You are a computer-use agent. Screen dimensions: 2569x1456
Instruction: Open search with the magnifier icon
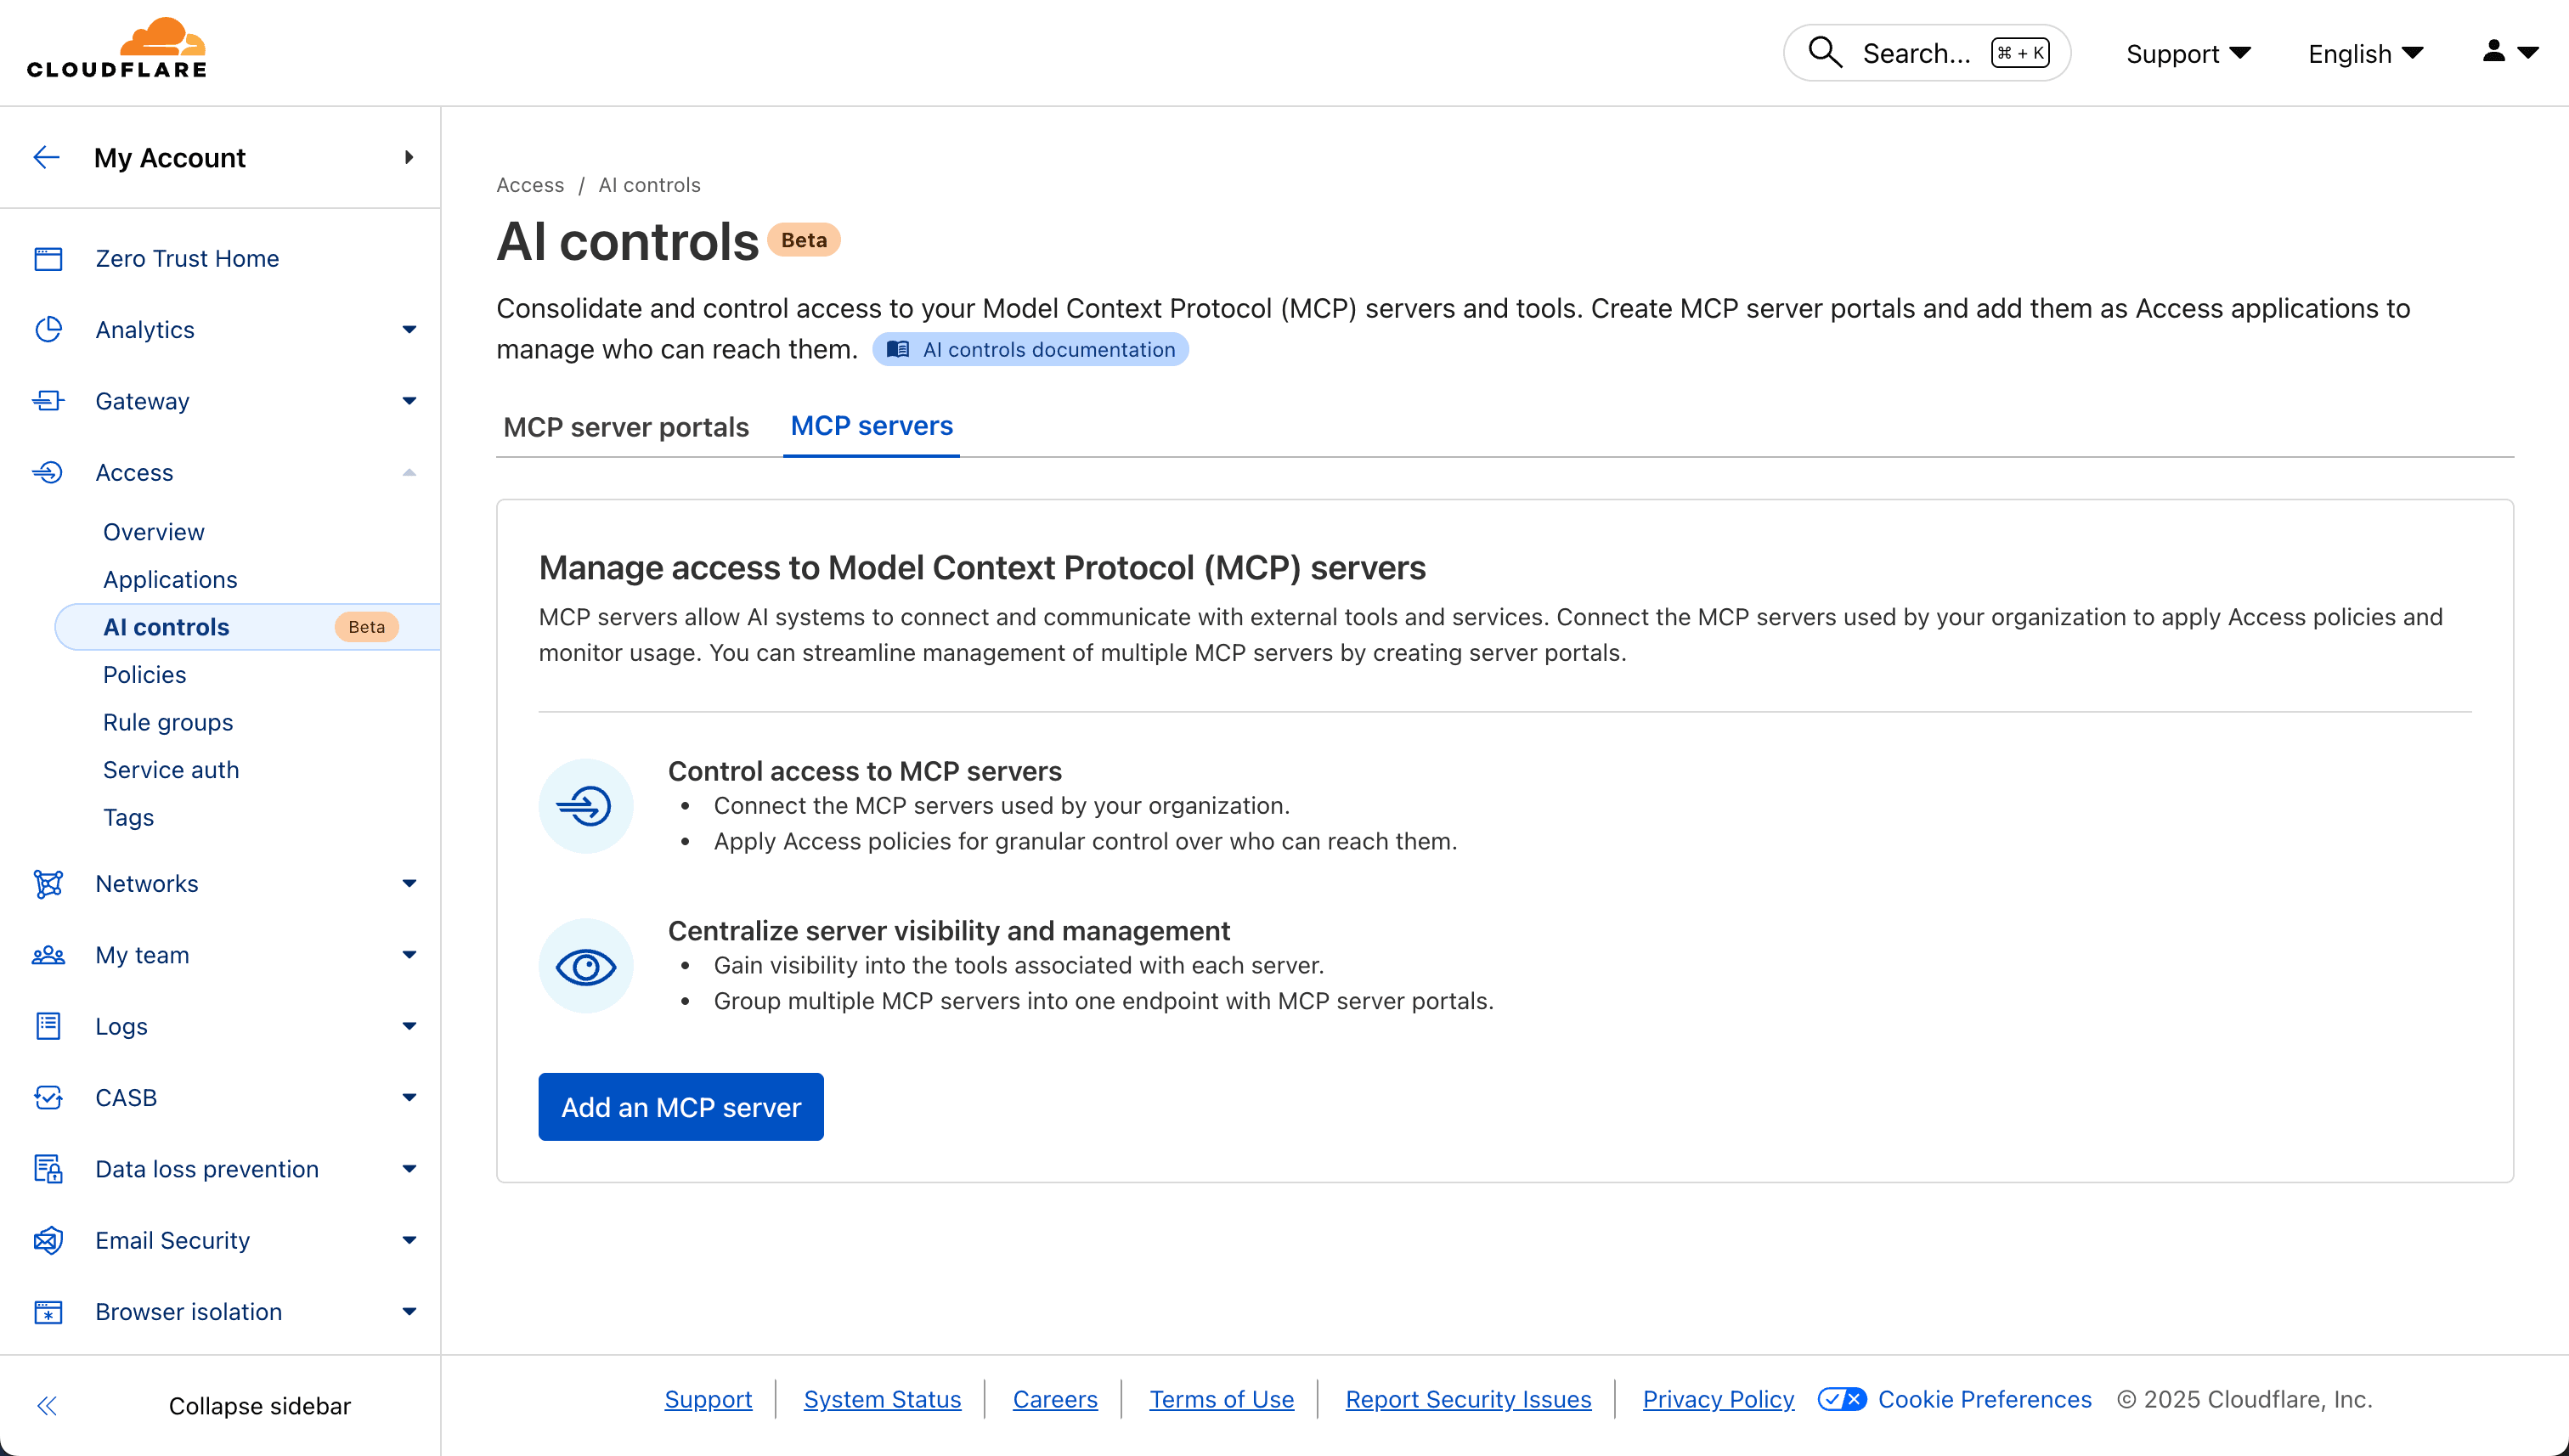click(1825, 52)
